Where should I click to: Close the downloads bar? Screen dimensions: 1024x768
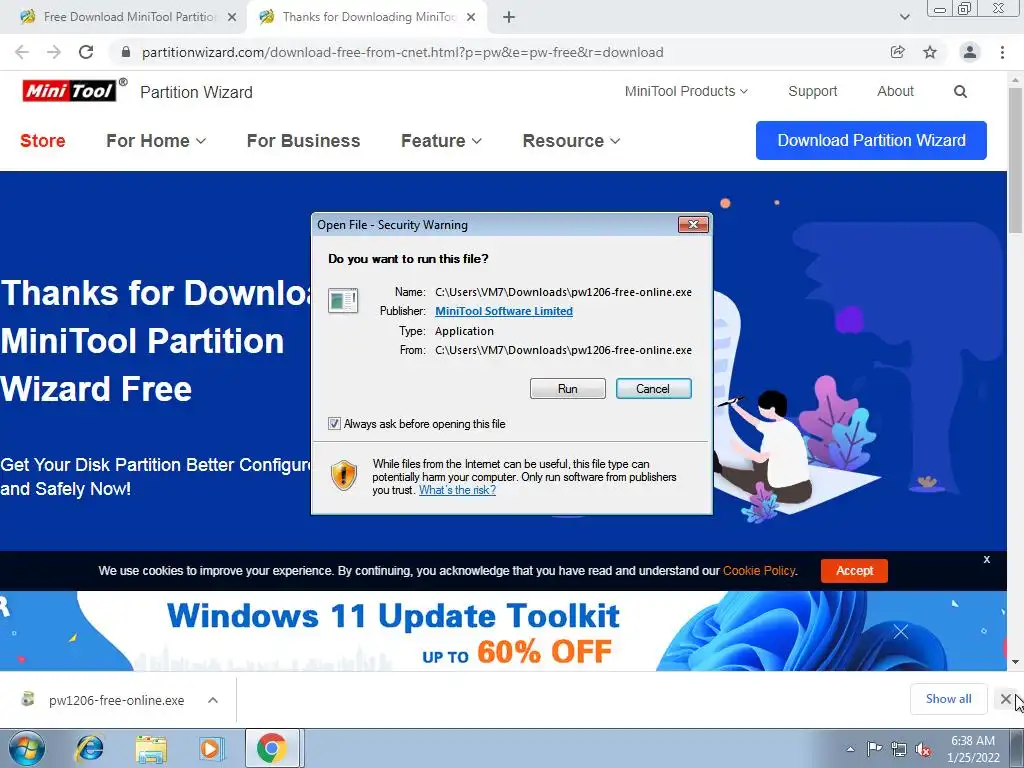[x=1006, y=699]
